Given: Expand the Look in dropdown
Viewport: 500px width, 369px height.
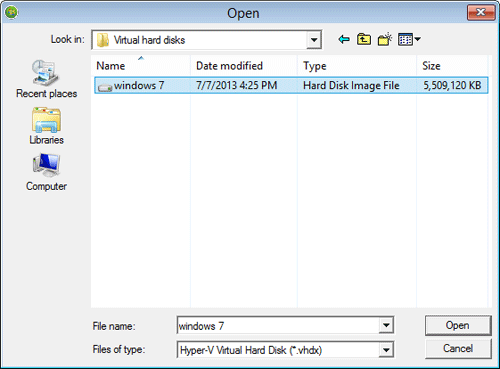Looking at the screenshot, I should (x=314, y=40).
